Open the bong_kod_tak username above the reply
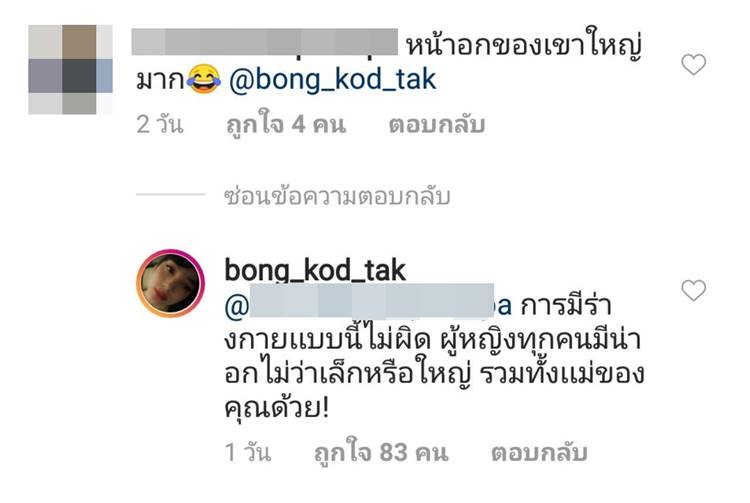The width and height of the screenshot is (750, 503). click(x=315, y=270)
